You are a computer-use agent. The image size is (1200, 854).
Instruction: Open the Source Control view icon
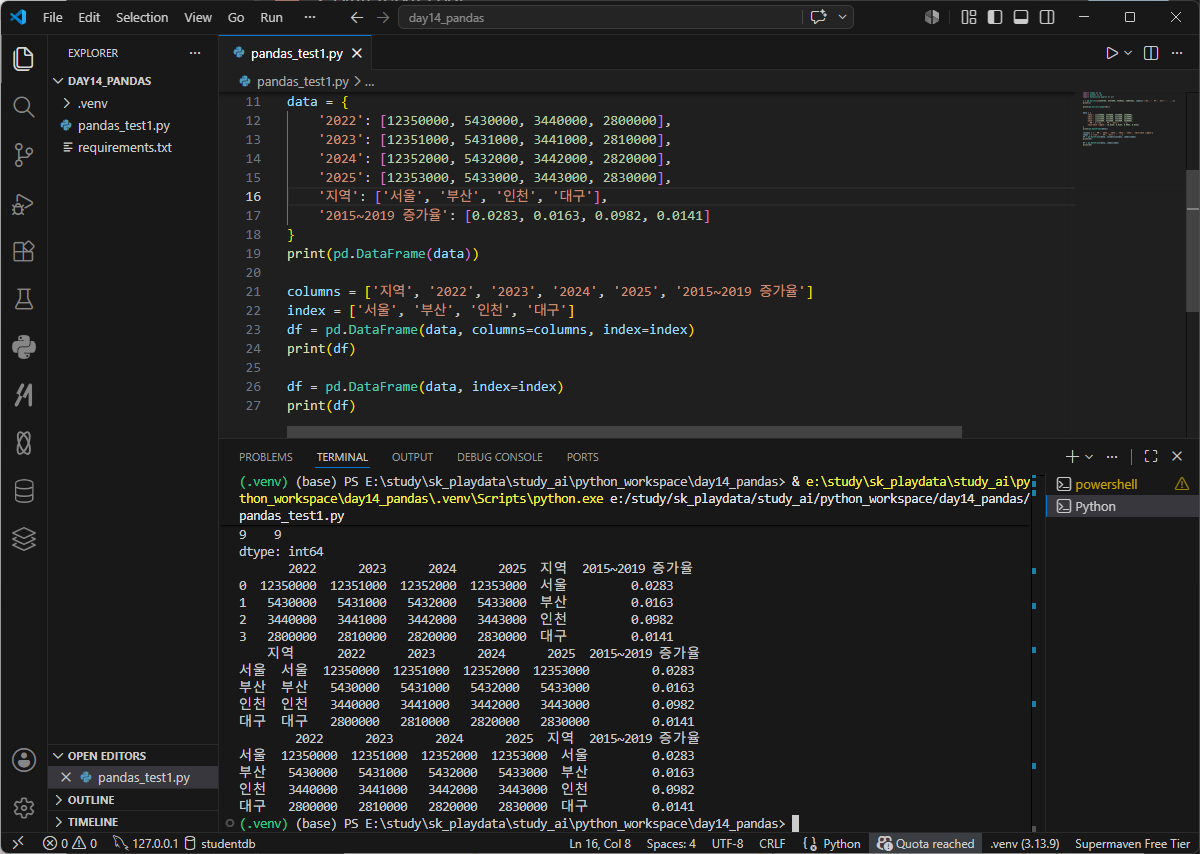pyautogui.click(x=23, y=154)
